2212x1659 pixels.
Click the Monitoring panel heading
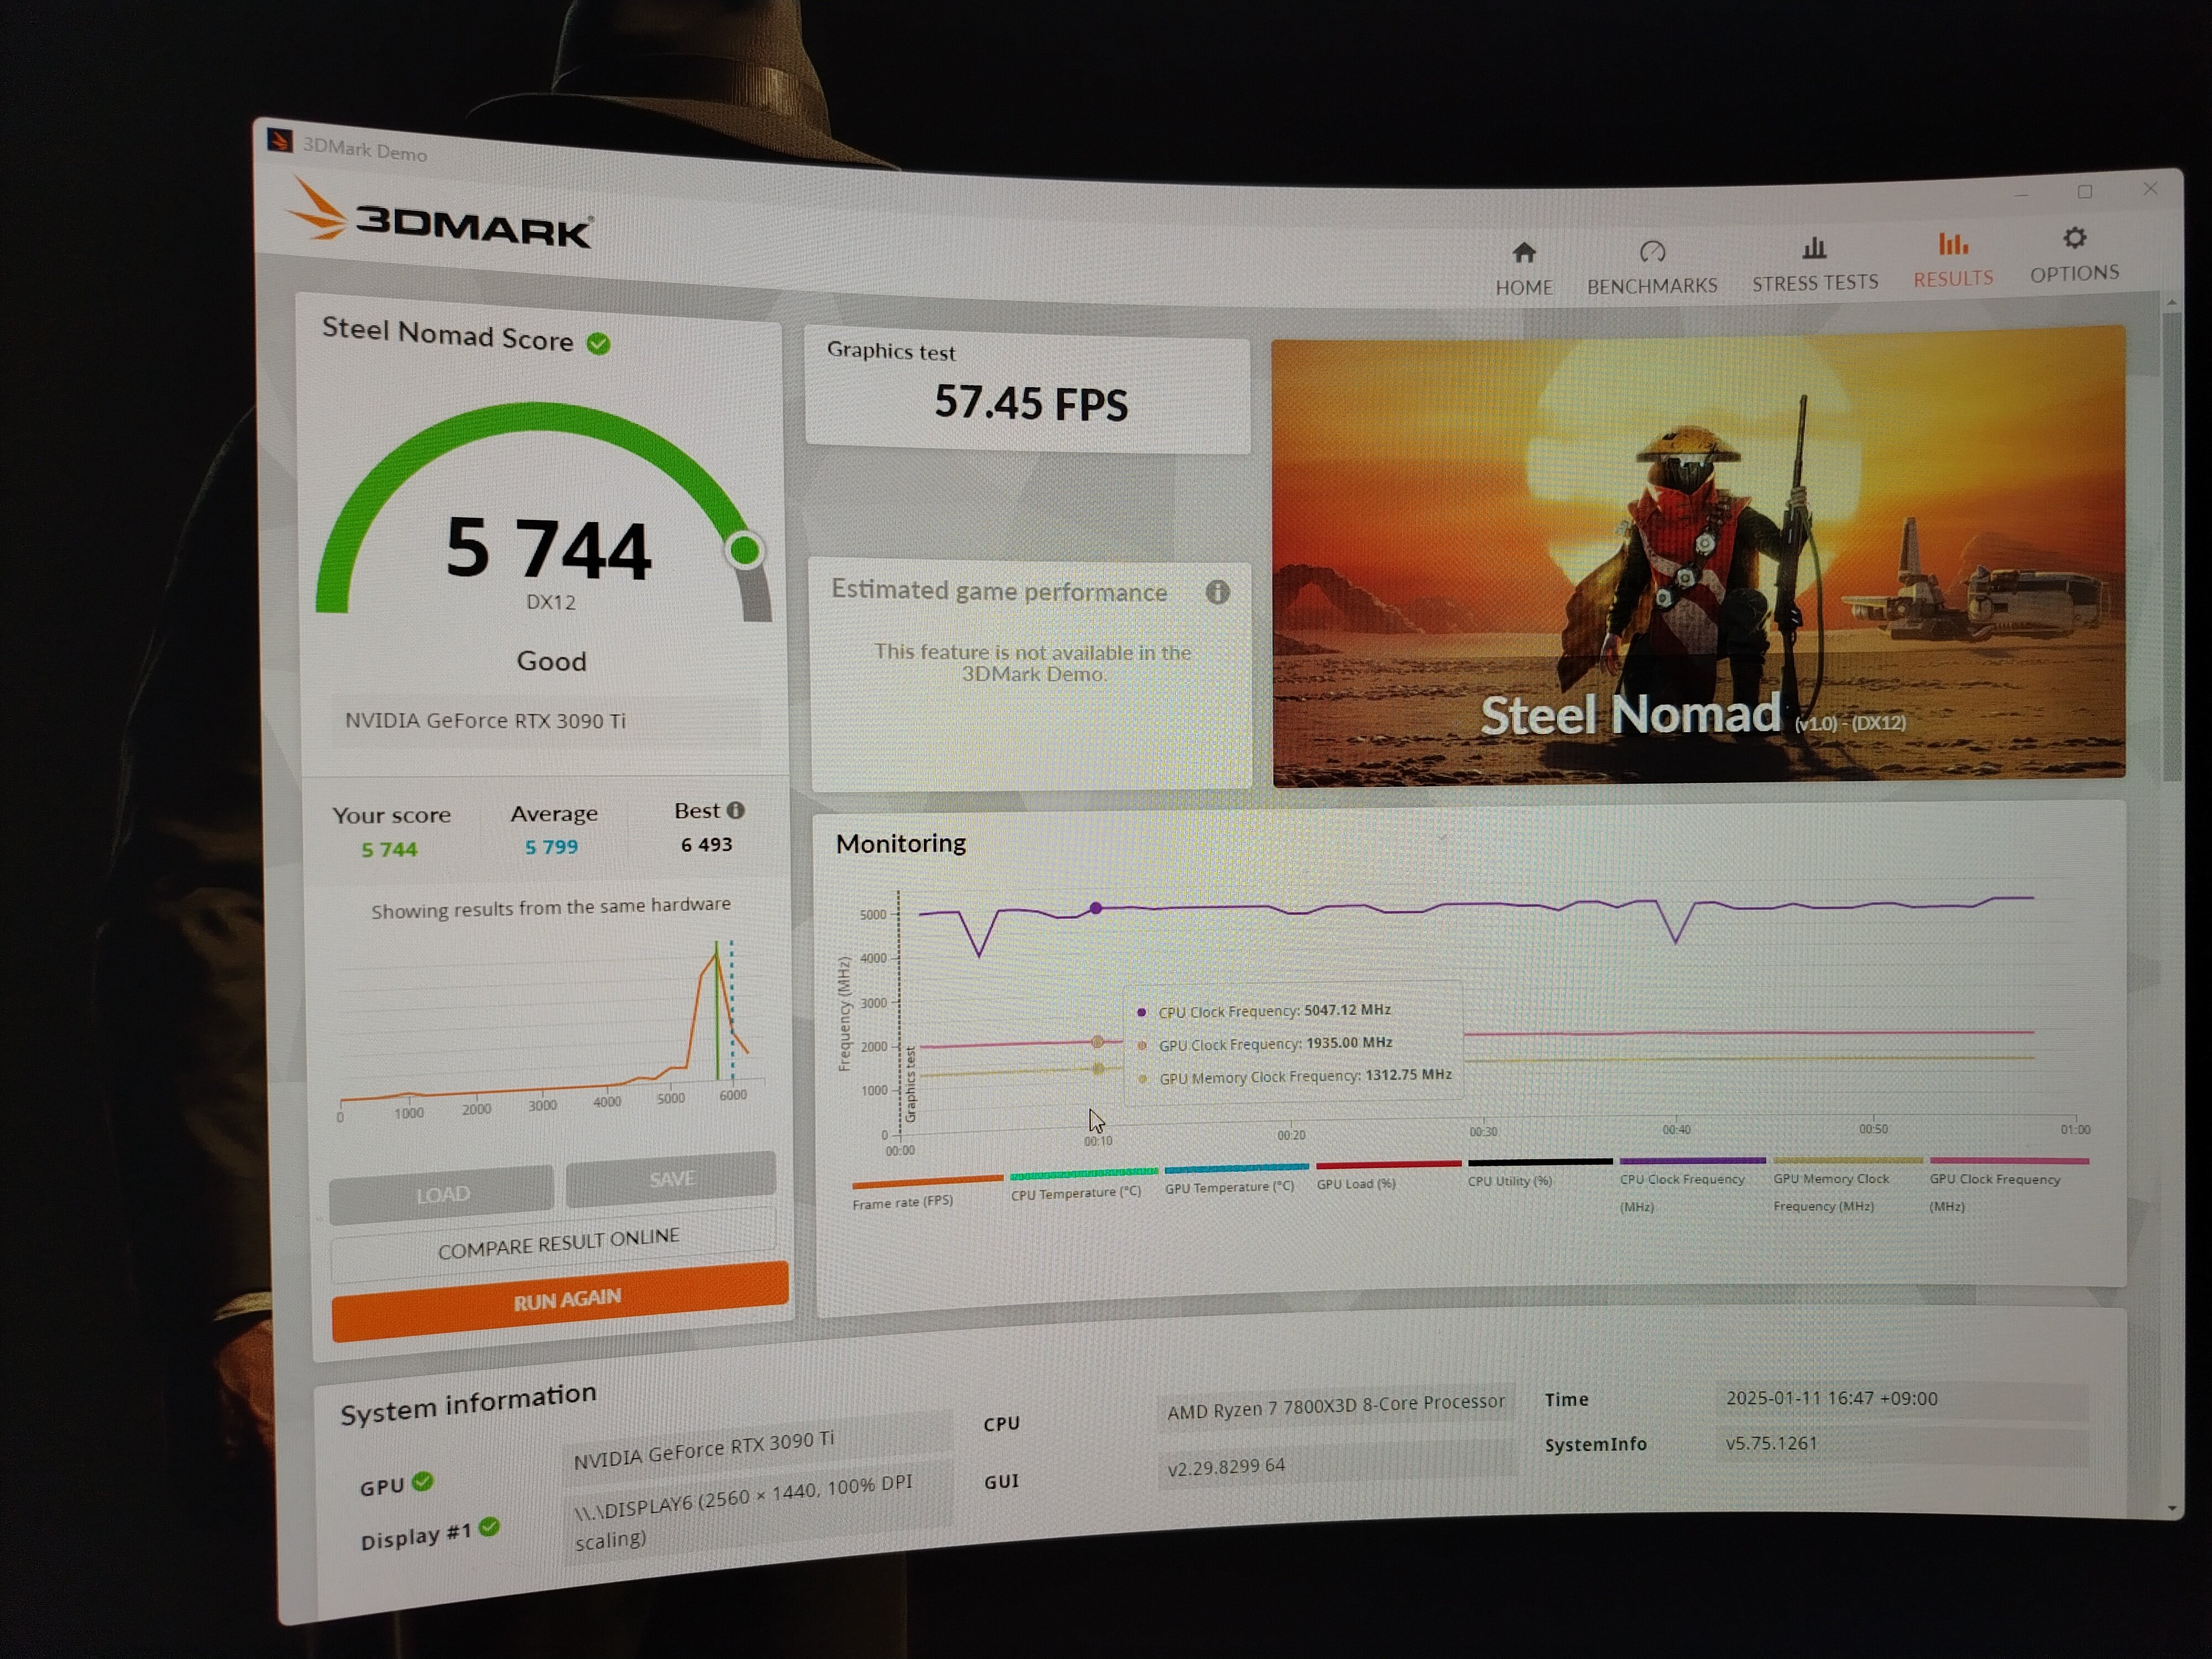click(x=901, y=843)
